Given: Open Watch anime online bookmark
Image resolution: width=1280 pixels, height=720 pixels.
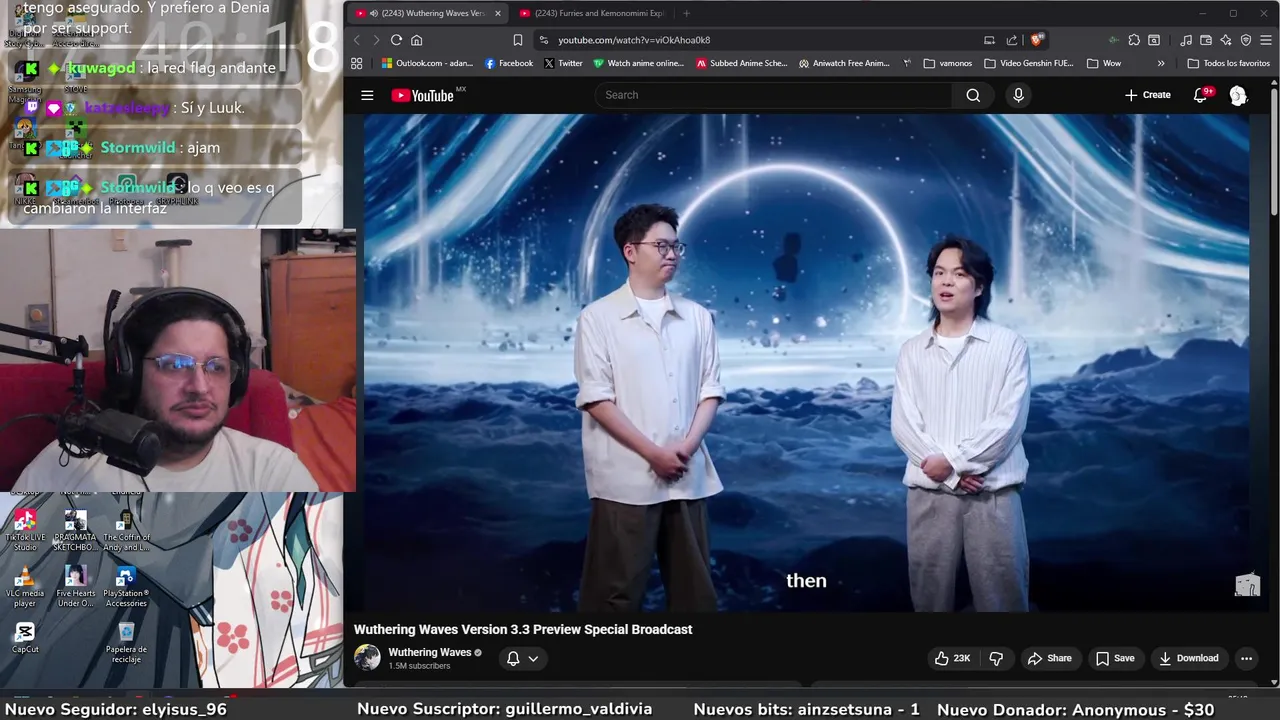Looking at the screenshot, I should point(639,63).
